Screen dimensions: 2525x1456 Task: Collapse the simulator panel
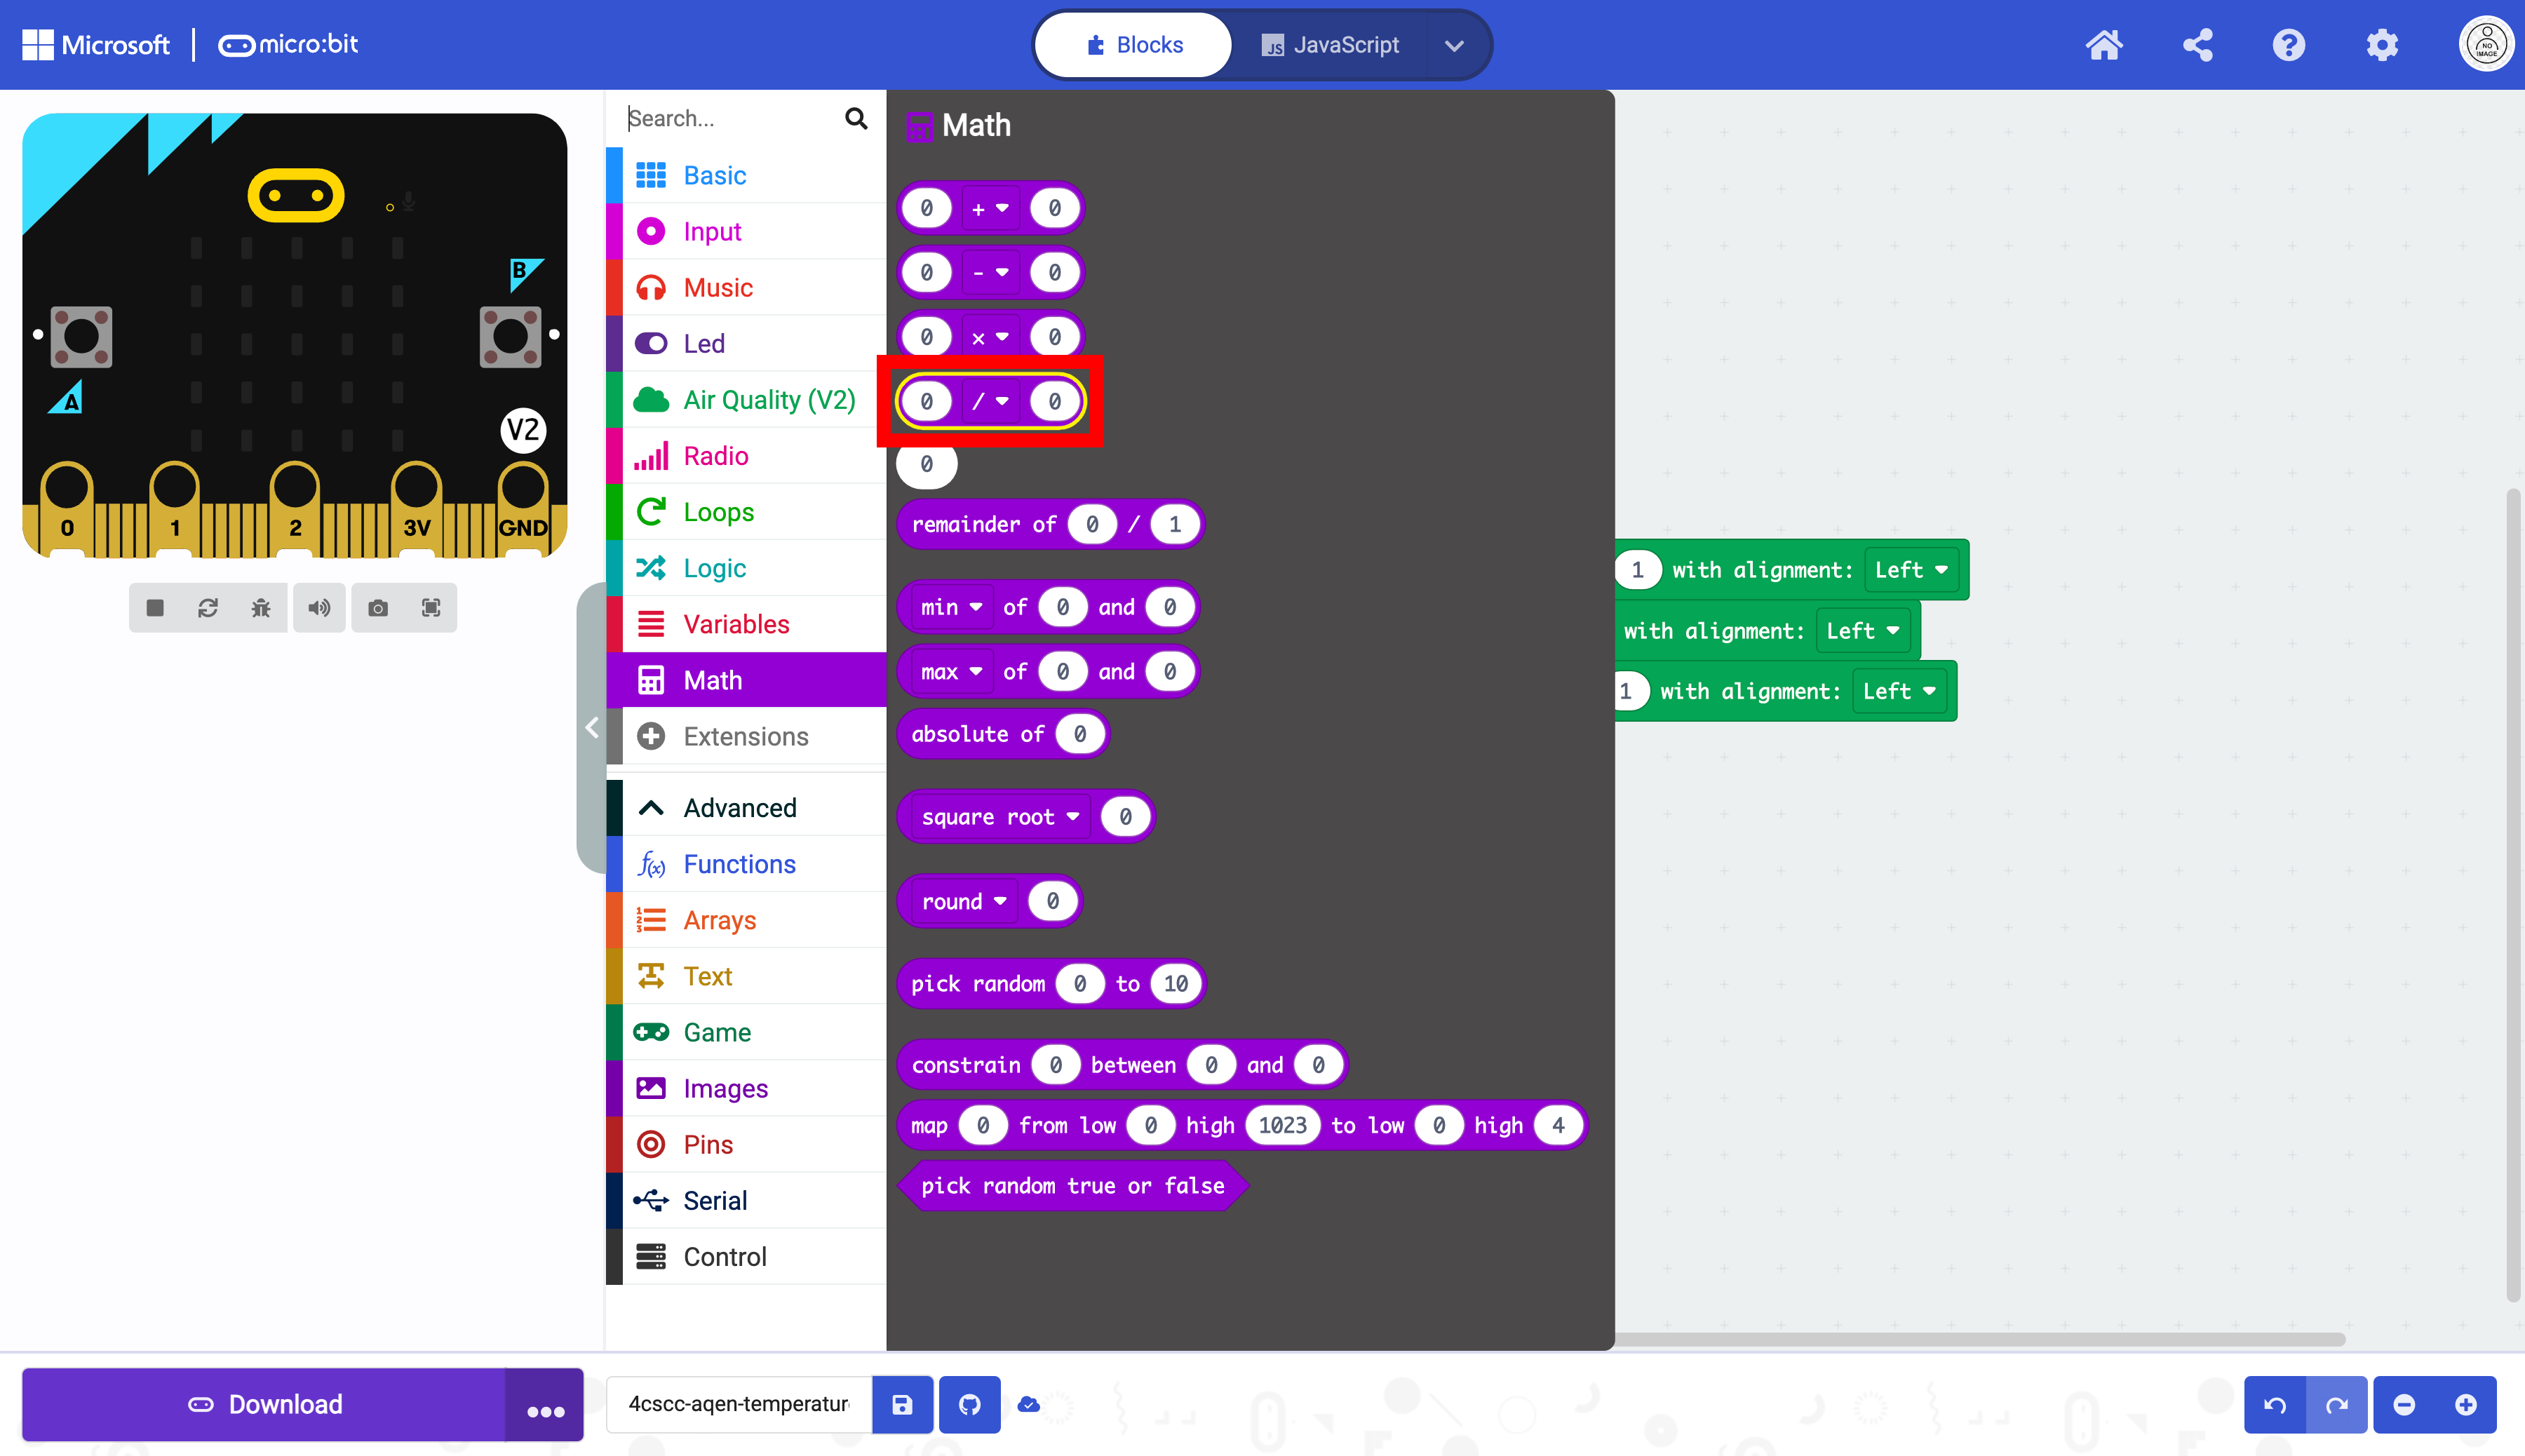click(x=592, y=727)
